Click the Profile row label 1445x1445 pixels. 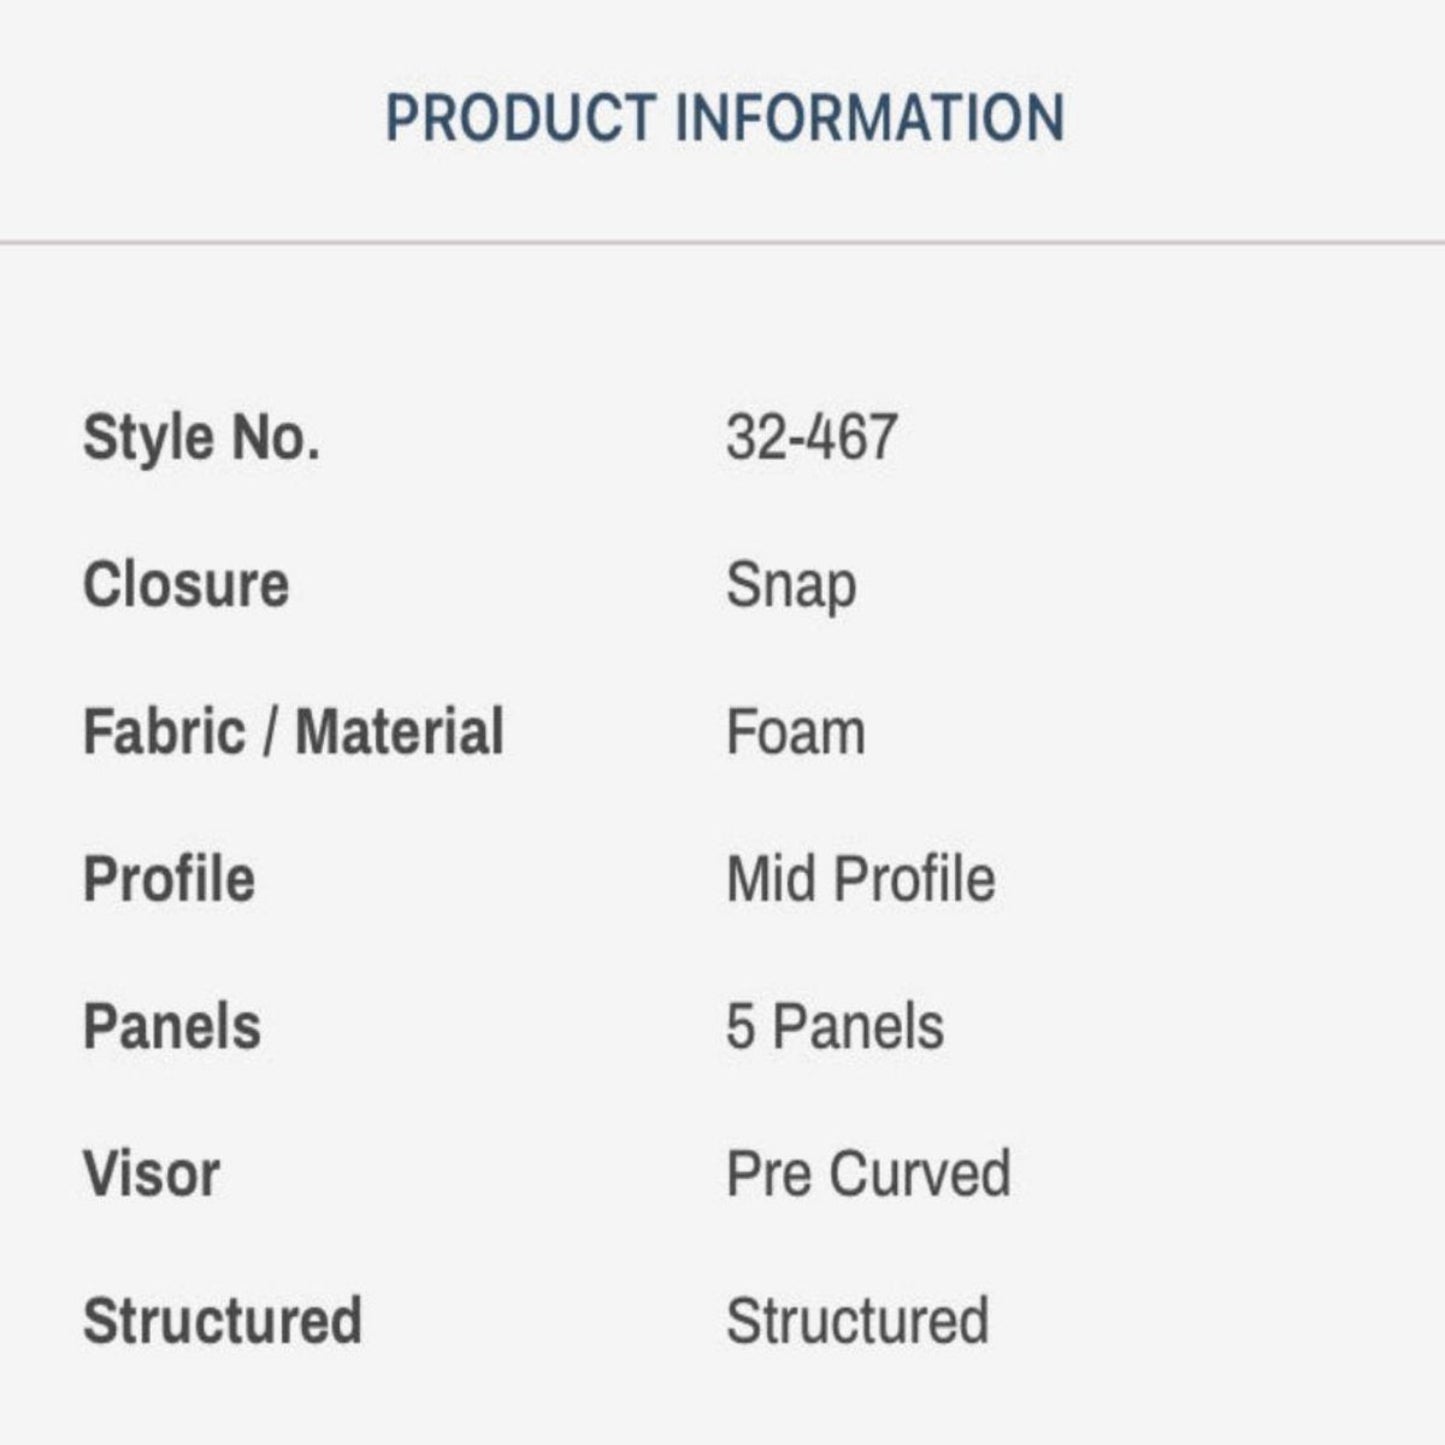coord(169,879)
